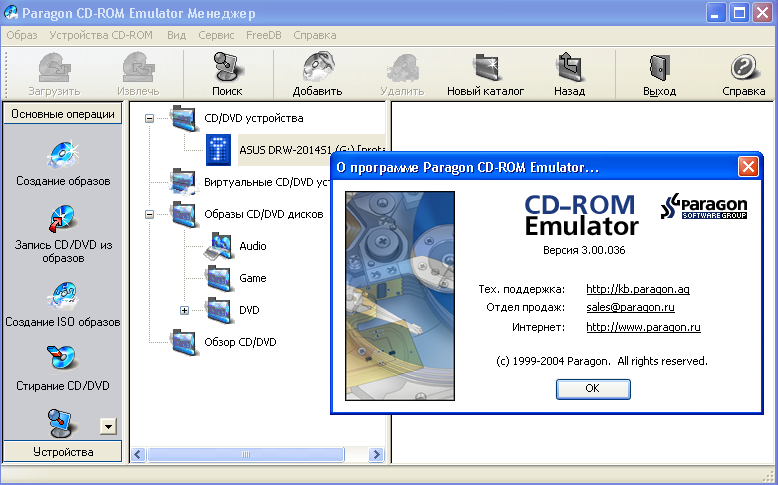The height and width of the screenshot is (485, 778).
Task: Open the http://kb.paragon.ag support link
Action: (638, 289)
